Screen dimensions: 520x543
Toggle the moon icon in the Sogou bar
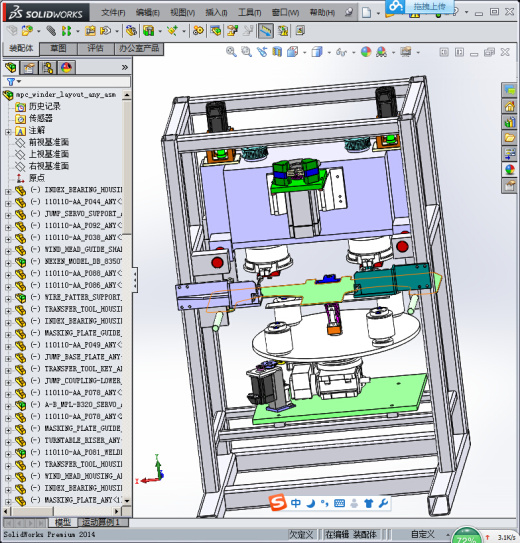[x=311, y=503]
